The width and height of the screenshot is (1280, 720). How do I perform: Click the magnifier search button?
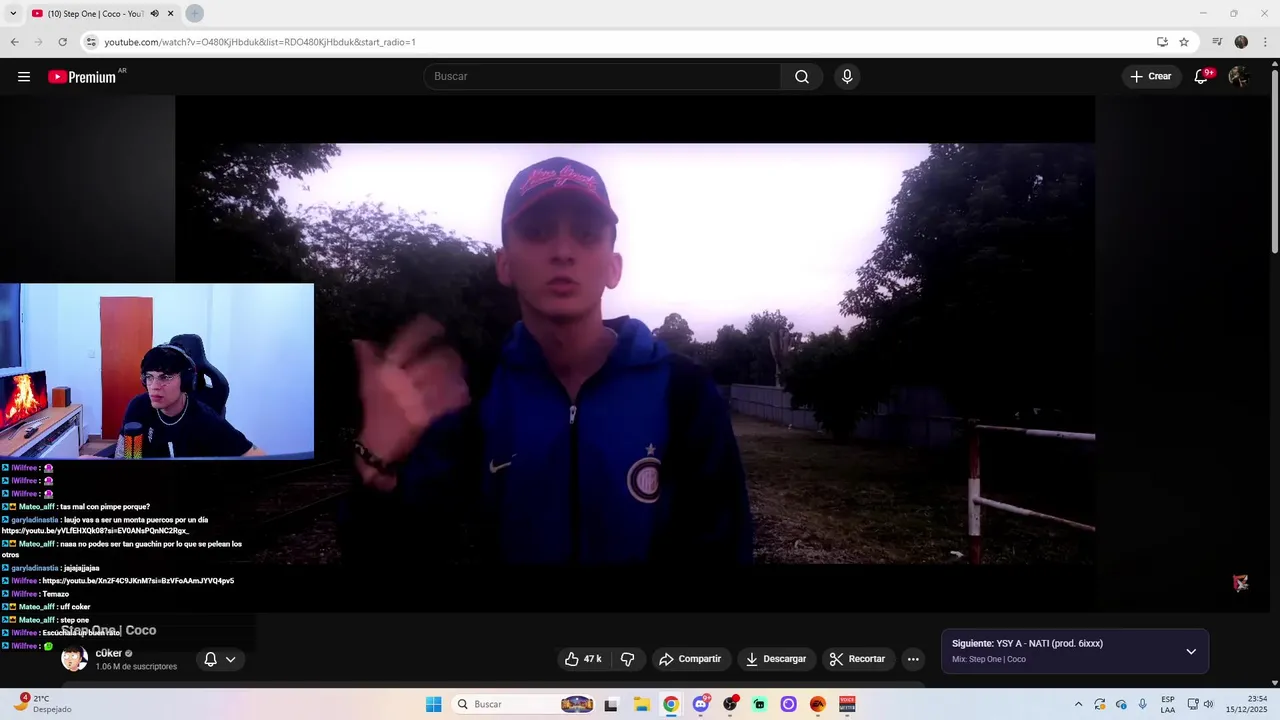(x=802, y=77)
